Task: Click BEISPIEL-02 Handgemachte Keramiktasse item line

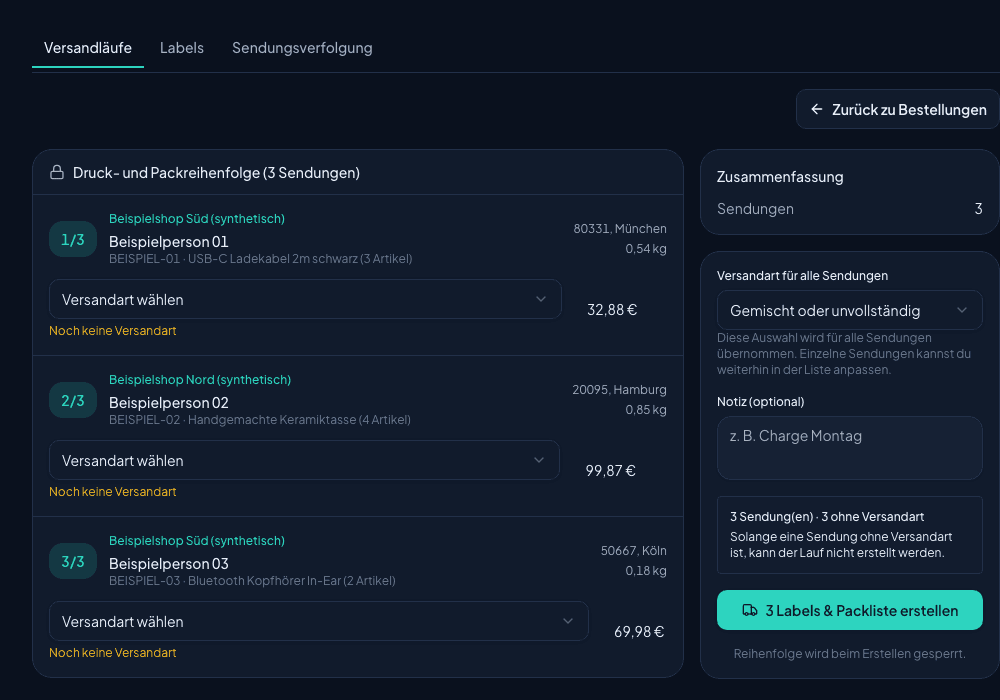Action: pyautogui.click(x=260, y=420)
